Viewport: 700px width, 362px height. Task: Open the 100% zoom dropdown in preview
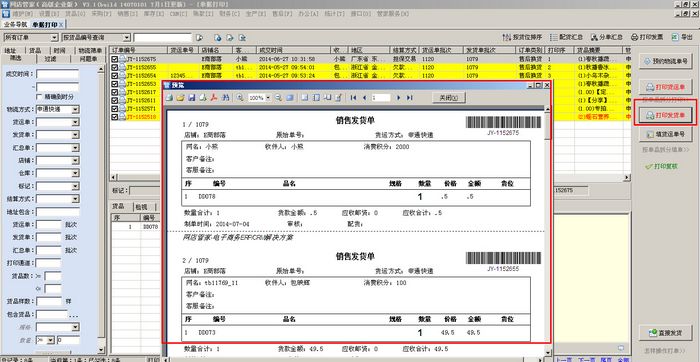click(x=268, y=98)
